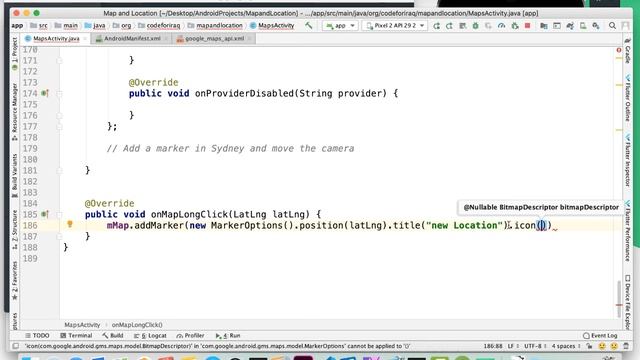
Task: Click the override gutter icon on line 174
Action: coord(45,93)
